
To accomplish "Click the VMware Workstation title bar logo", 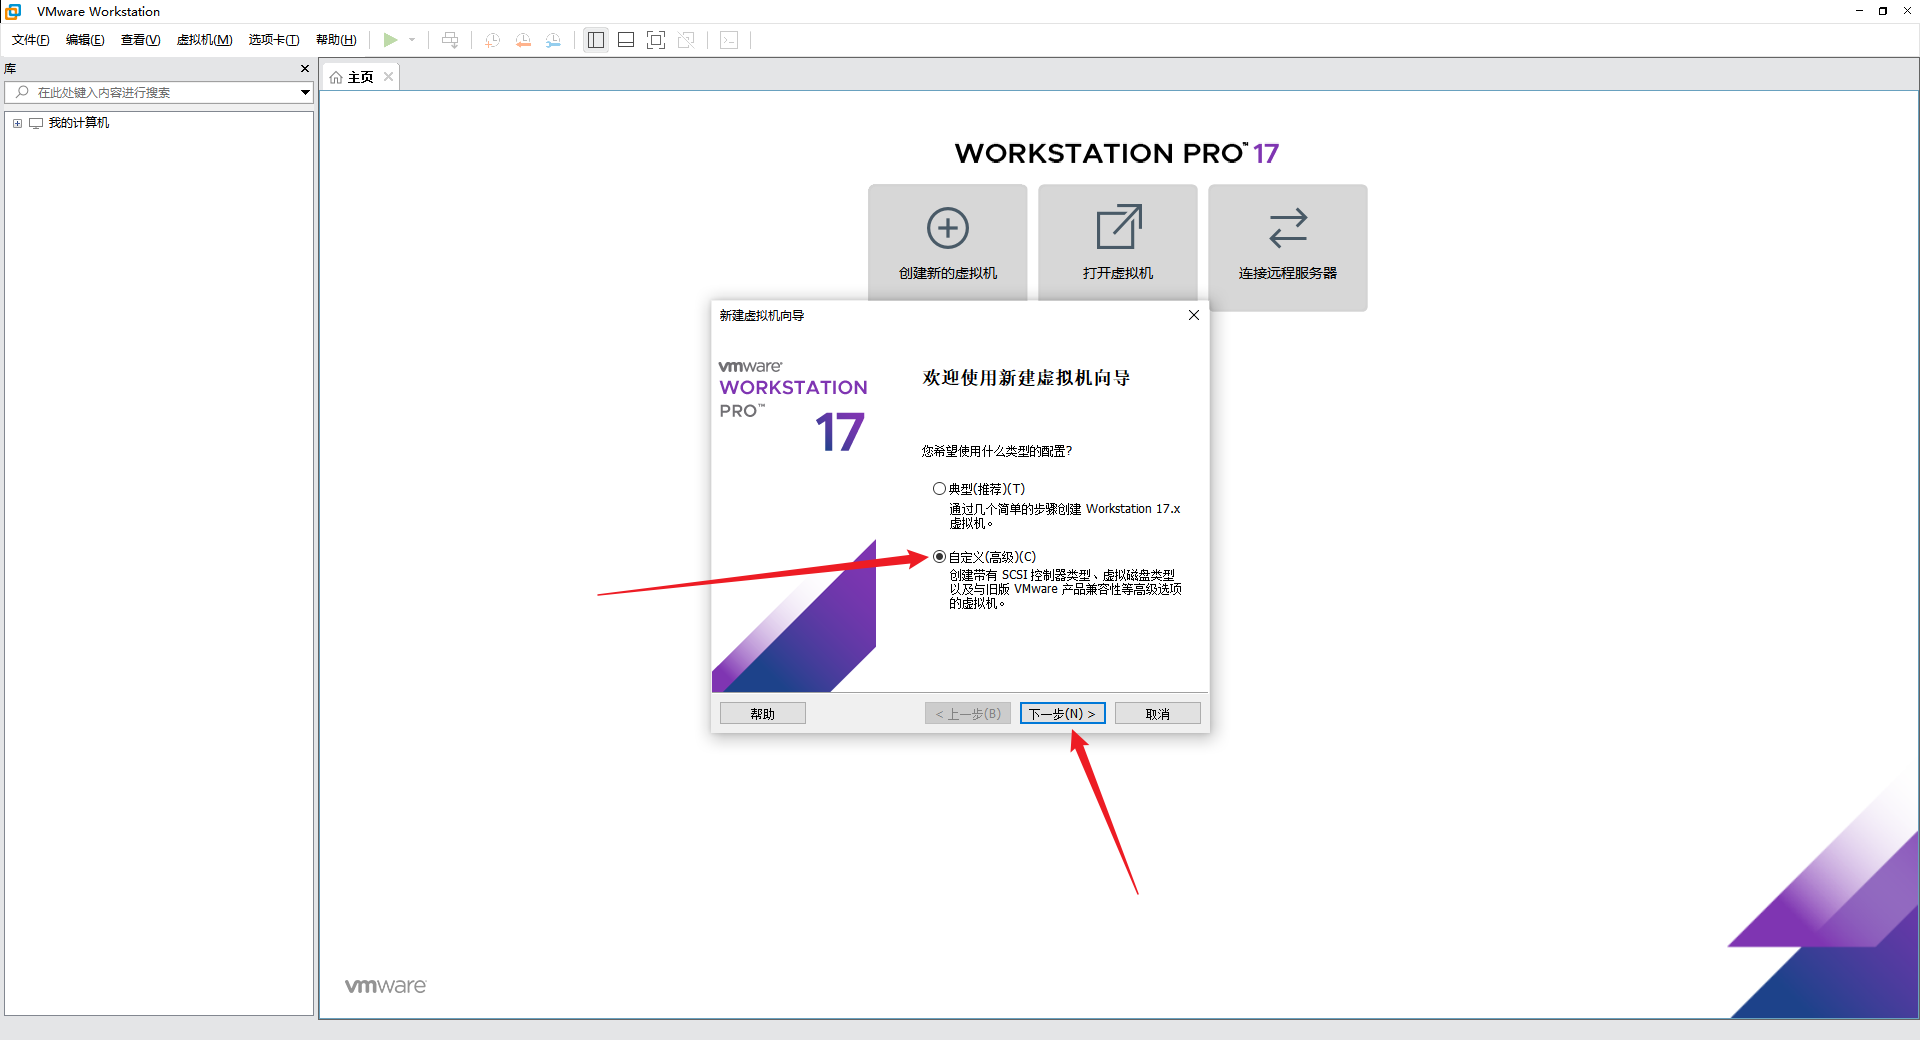I will coord(14,11).
